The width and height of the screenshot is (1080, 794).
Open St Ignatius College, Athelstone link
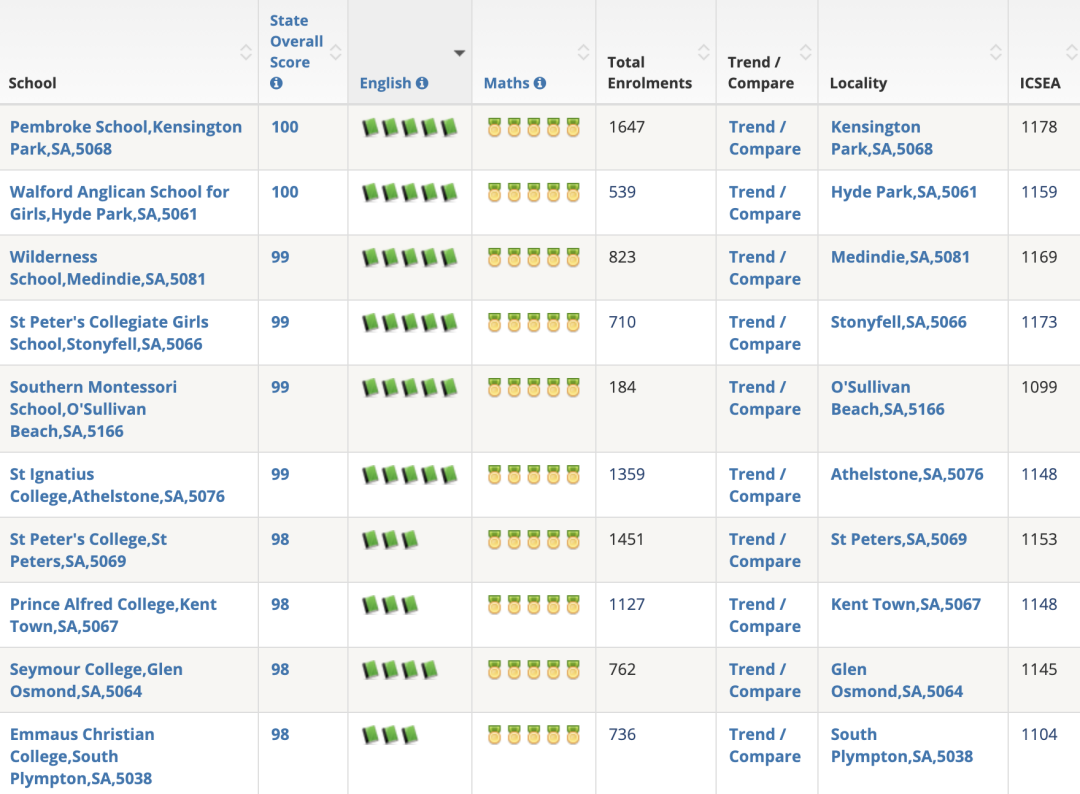[x=117, y=485]
